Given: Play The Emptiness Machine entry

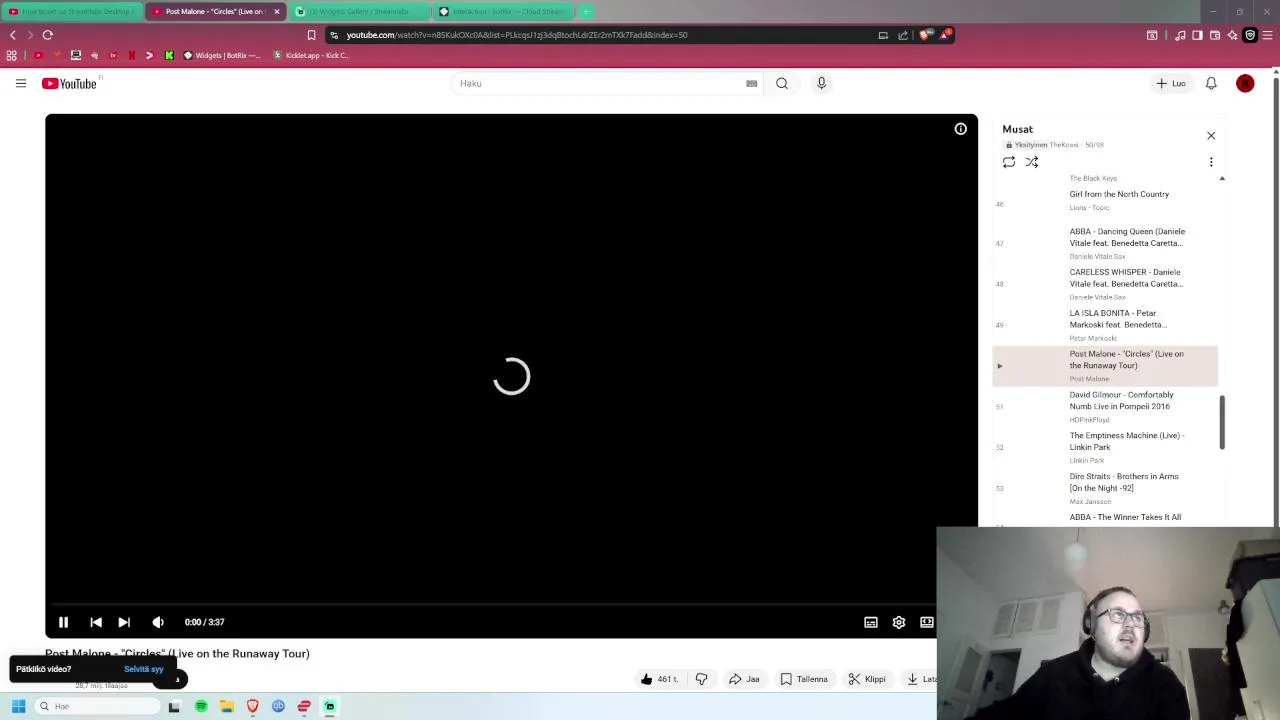Looking at the screenshot, I should (1105, 447).
